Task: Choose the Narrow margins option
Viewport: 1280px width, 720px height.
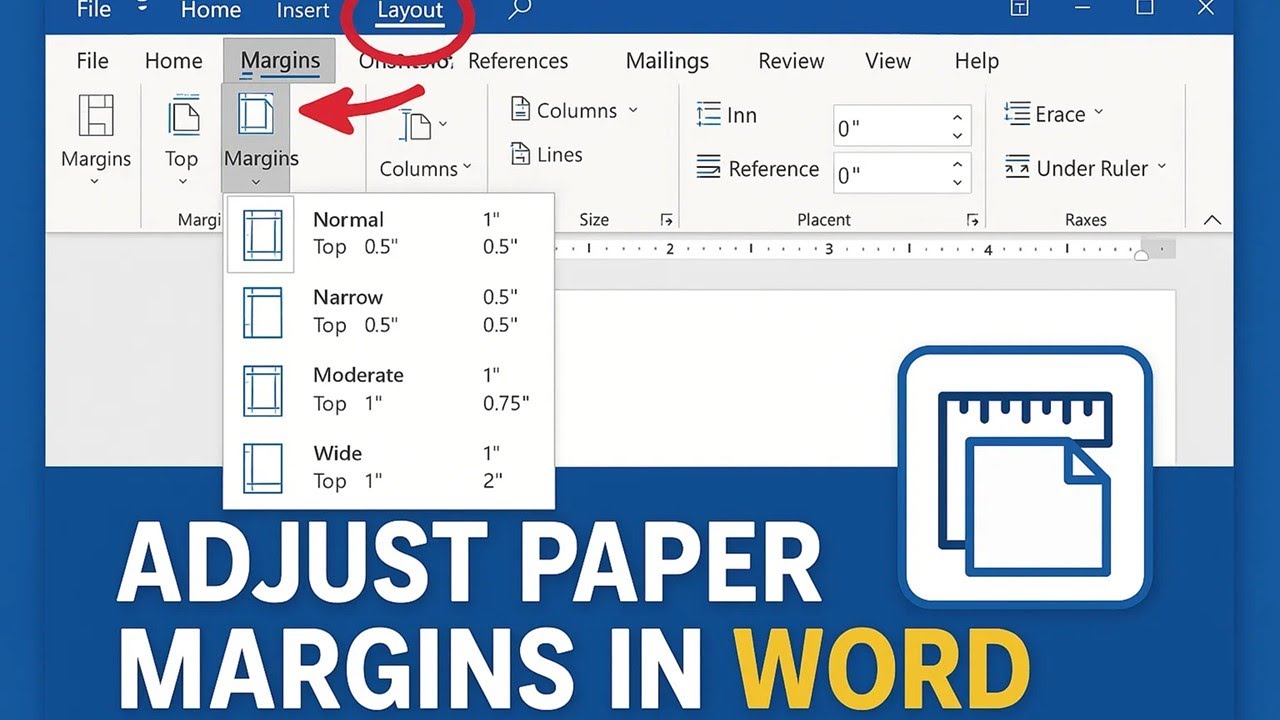Action: click(389, 311)
